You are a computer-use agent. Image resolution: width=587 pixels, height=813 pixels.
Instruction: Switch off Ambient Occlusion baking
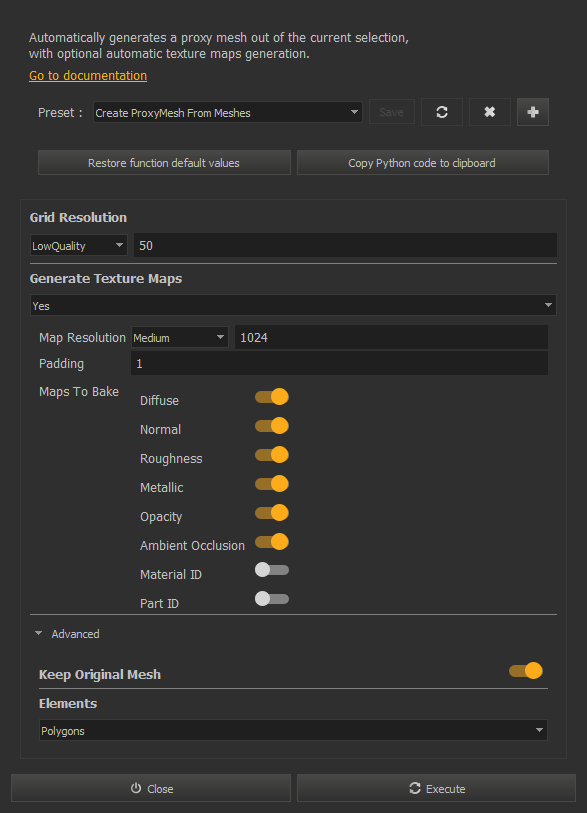pyautogui.click(x=272, y=542)
